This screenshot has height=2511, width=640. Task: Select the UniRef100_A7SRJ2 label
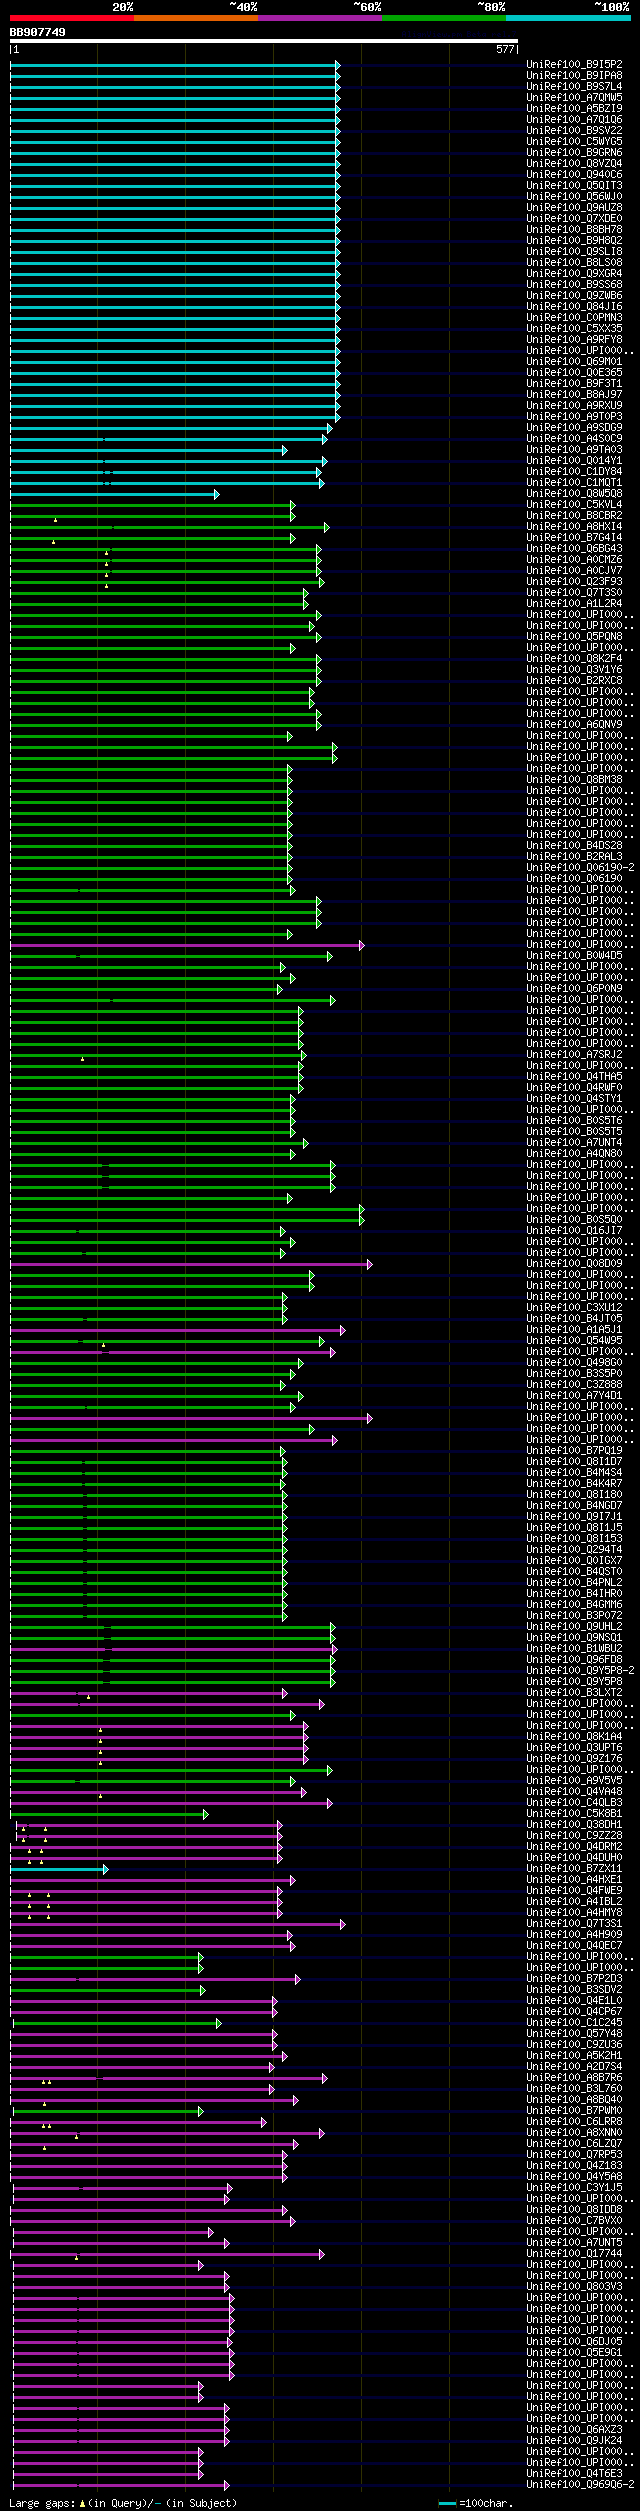[574, 1054]
